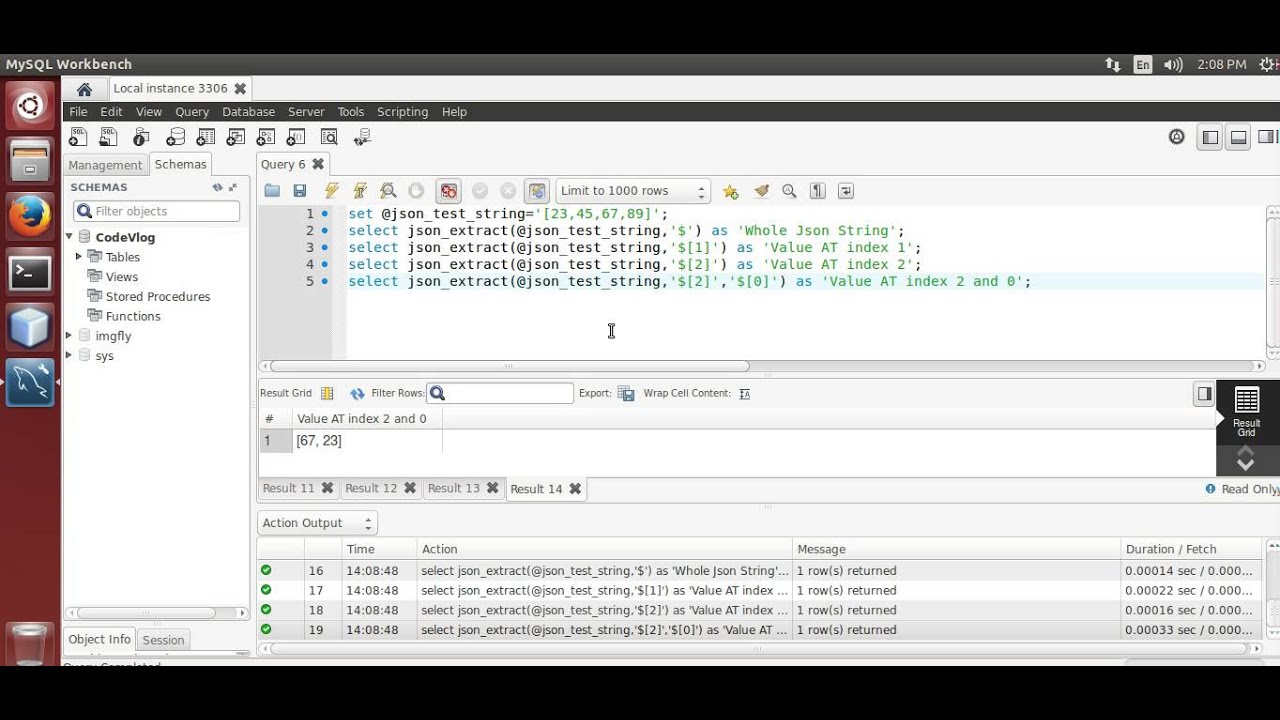1280x720 pixels.
Task: Collapse the CodeVlog schema
Action: (69, 237)
